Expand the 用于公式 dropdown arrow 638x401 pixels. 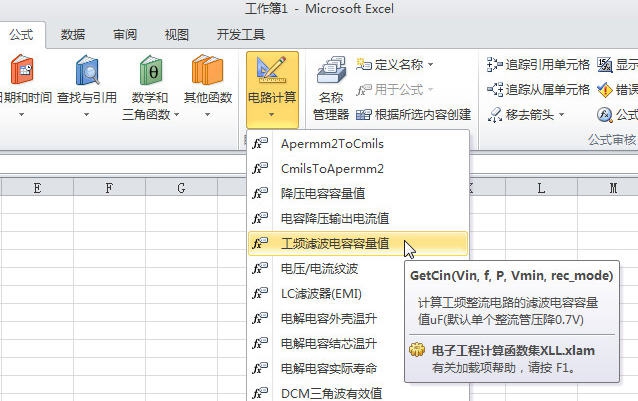click(430, 90)
